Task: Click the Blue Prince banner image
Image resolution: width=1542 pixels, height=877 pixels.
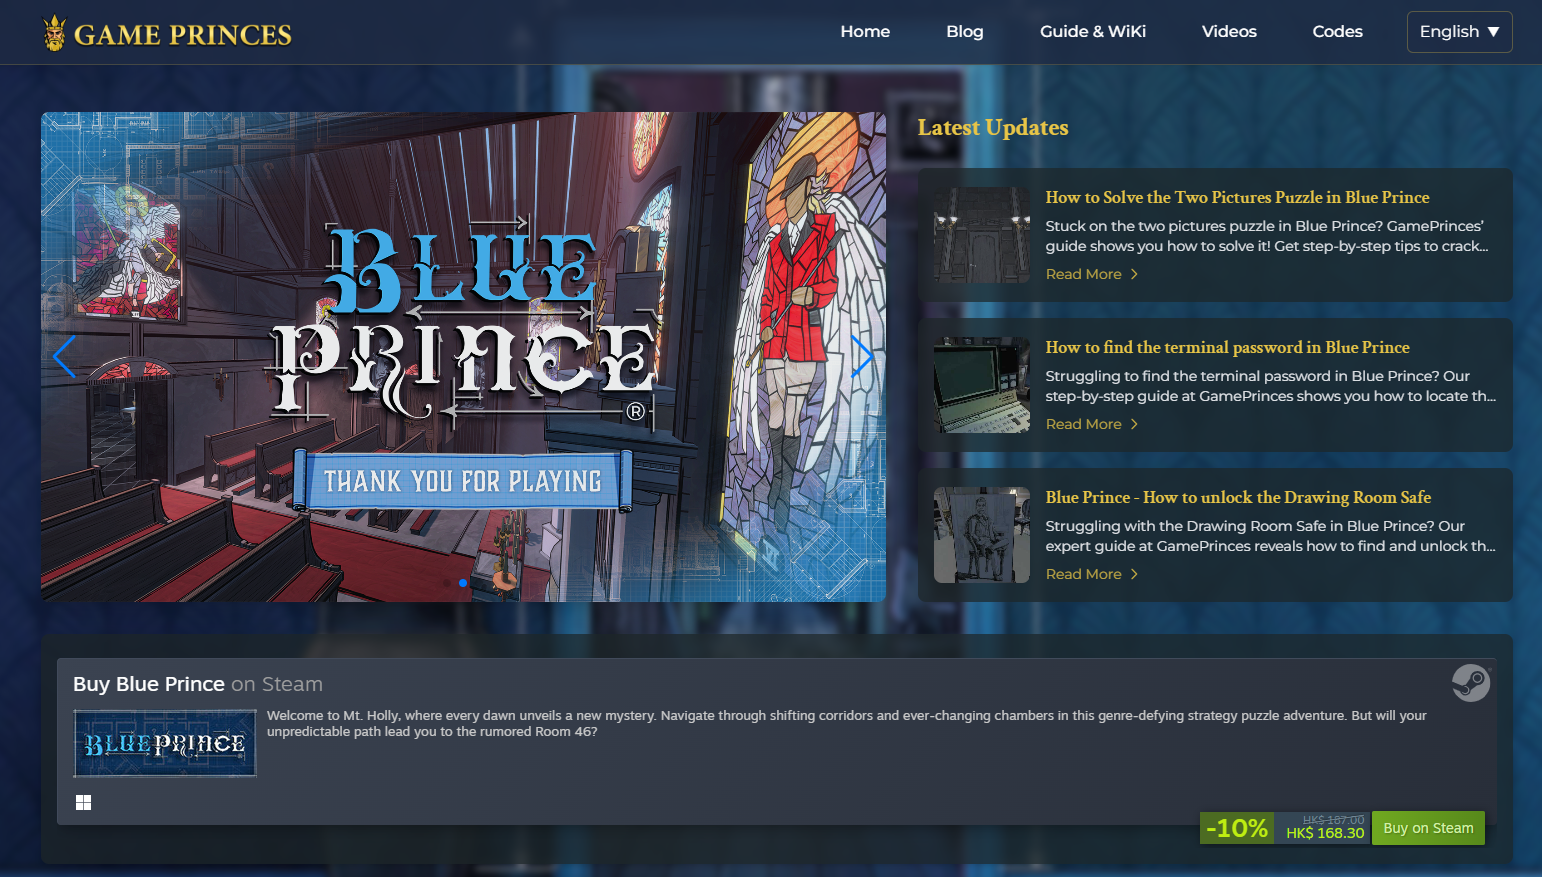Action: click(x=463, y=357)
